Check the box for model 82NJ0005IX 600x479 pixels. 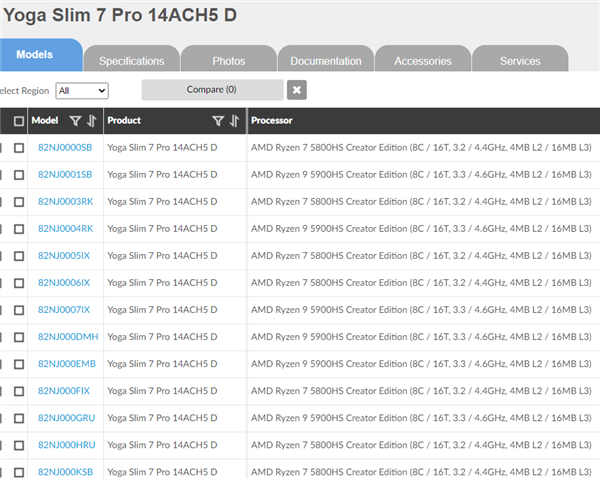click(x=19, y=256)
